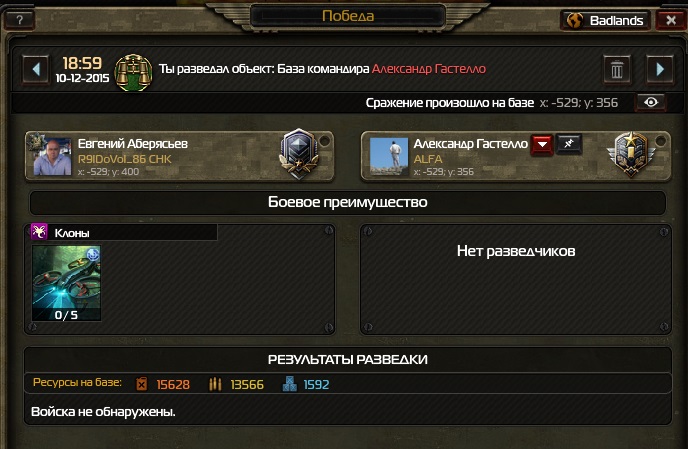Viewport: 688px width, 449px height.
Task: Click Евгений Аберясьев rank badge emblem
Action: tap(298, 154)
